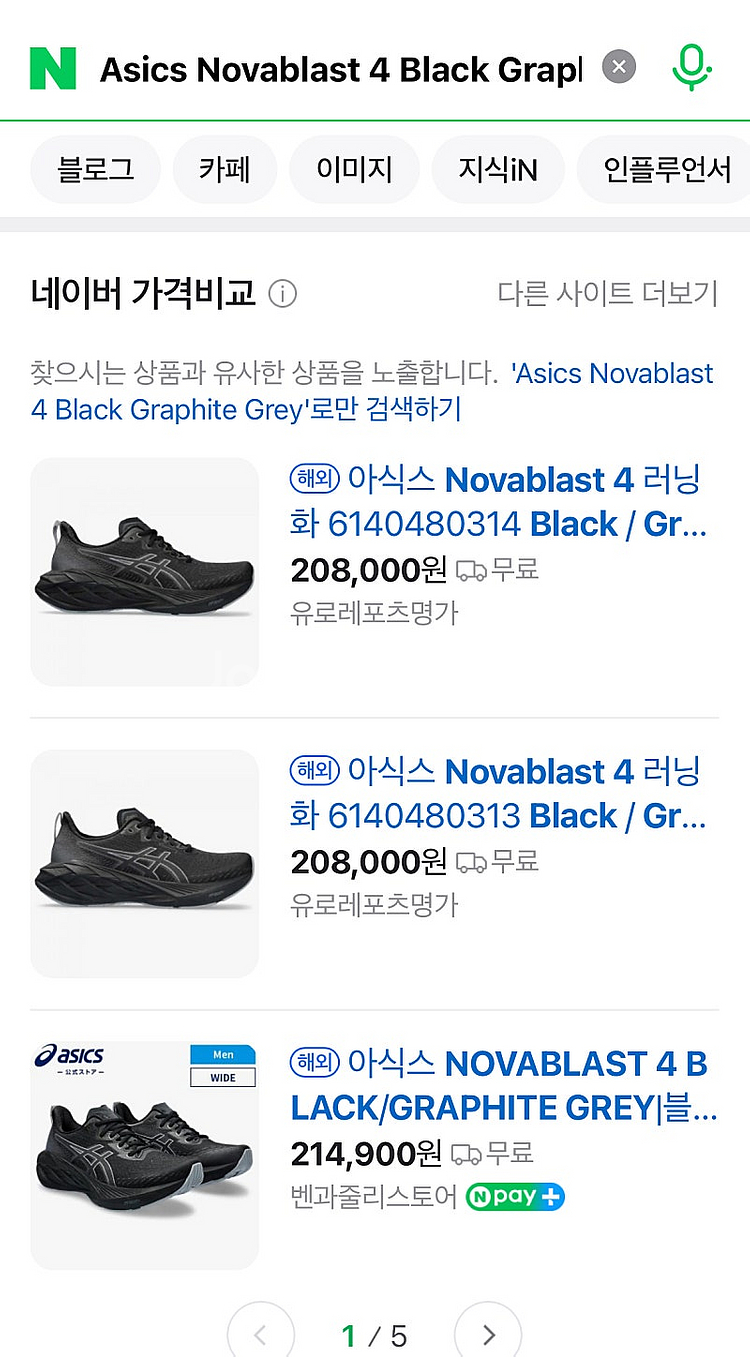
Task: Tap the green Naver N logo
Action: click(53, 68)
